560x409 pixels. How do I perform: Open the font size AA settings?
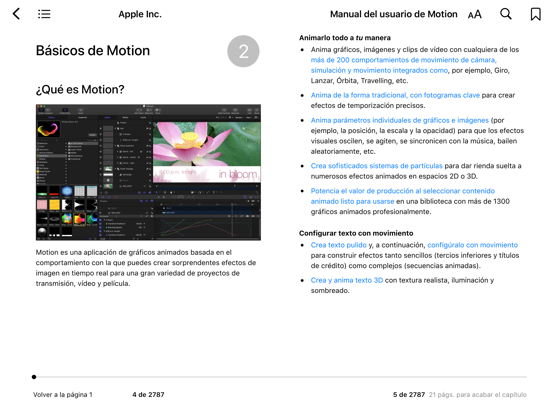click(x=475, y=14)
